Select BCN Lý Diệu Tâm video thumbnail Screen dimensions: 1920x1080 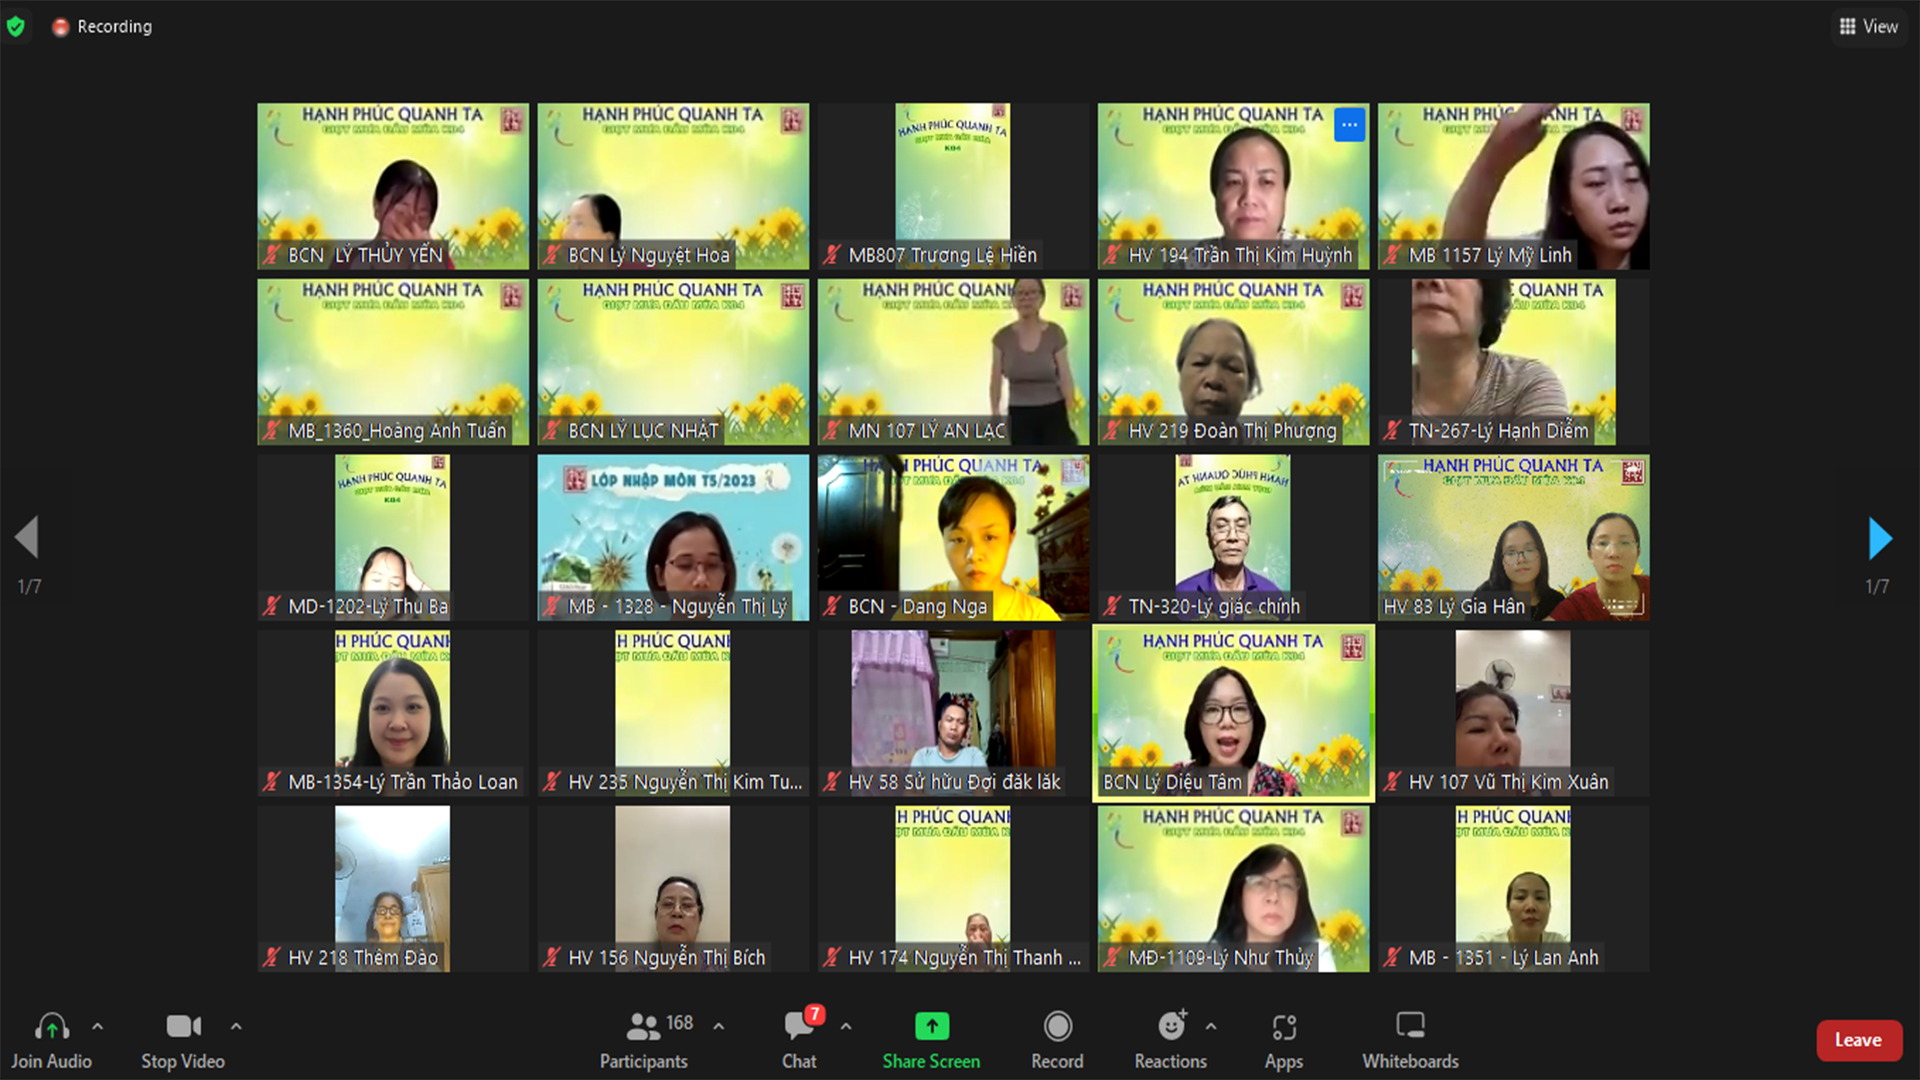(x=1233, y=712)
